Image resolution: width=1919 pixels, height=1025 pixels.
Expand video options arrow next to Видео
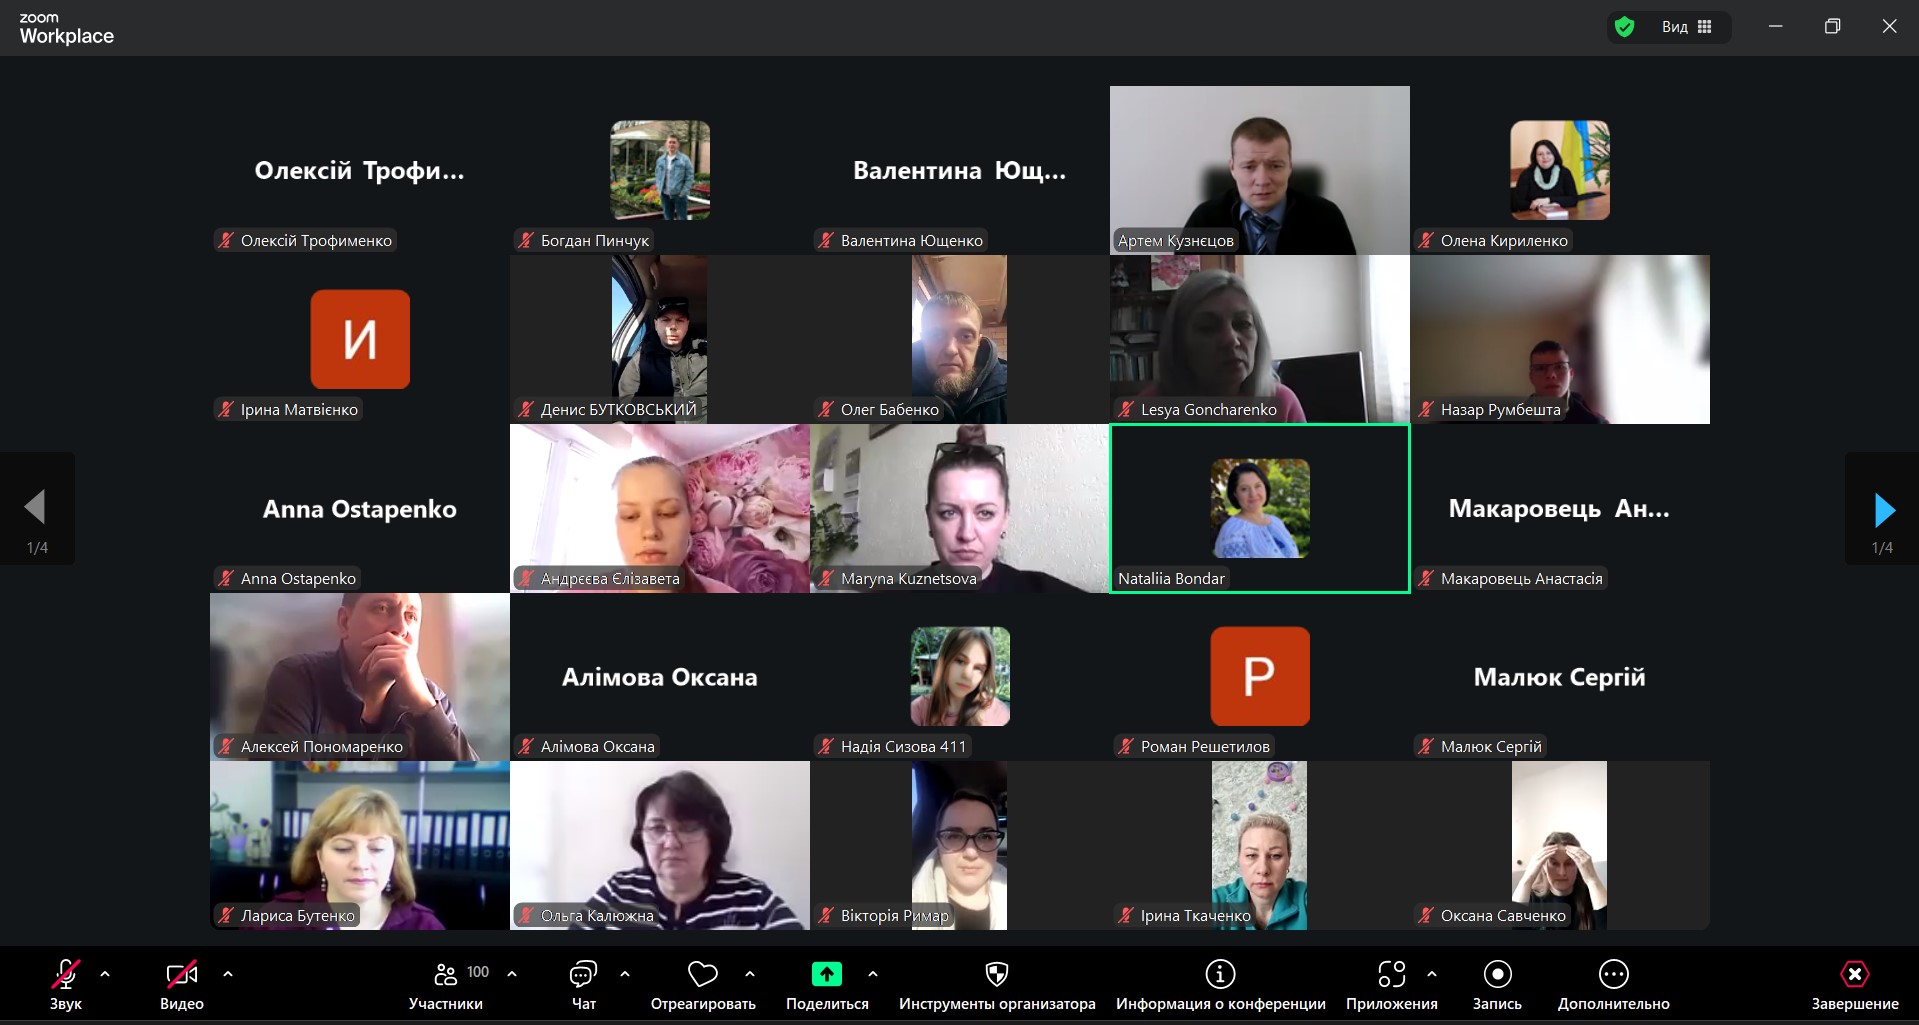(228, 973)
